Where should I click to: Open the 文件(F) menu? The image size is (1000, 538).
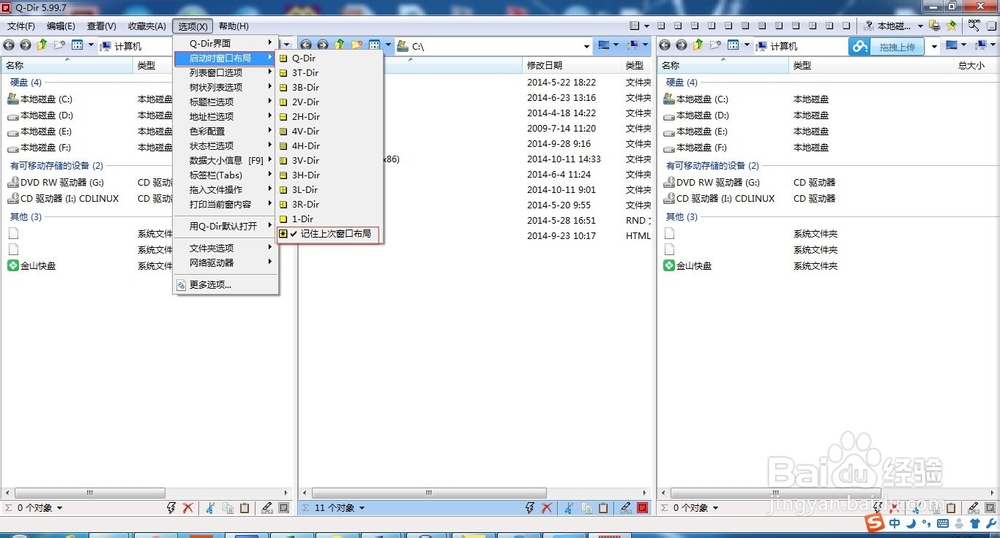coord(21,26)
